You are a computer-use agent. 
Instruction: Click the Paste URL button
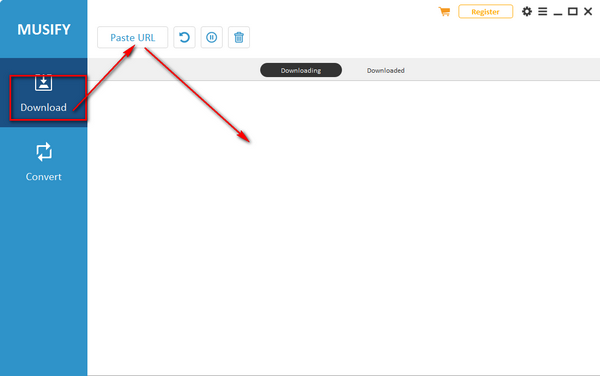tap(132, 37)
